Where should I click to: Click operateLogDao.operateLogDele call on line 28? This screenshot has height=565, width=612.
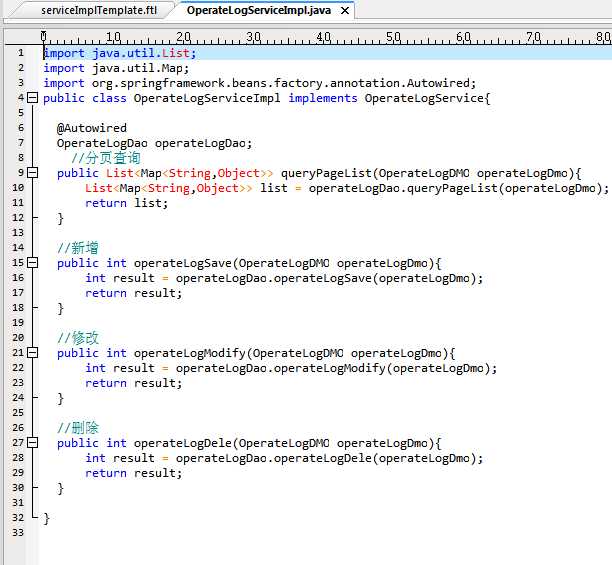(329, 458)
